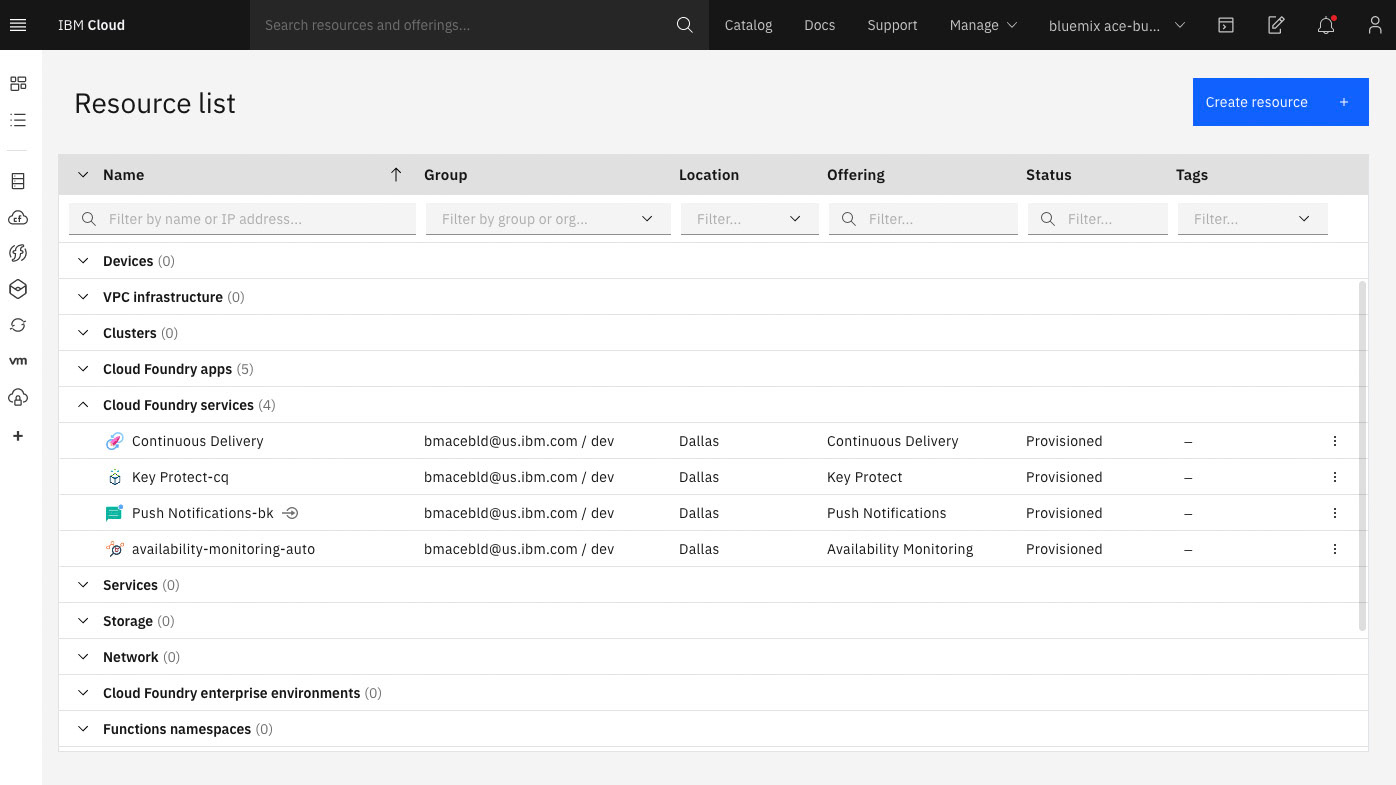Open overflow menu for Key Protect-cq row
1396x785 pixels.
coord(1335,477)
